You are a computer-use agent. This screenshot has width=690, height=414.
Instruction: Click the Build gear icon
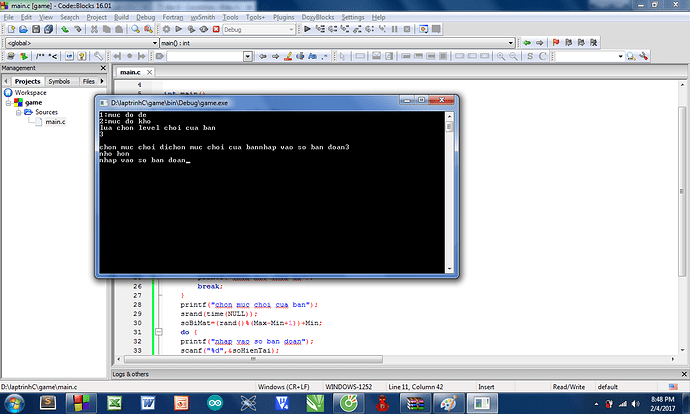click(167, 30)
